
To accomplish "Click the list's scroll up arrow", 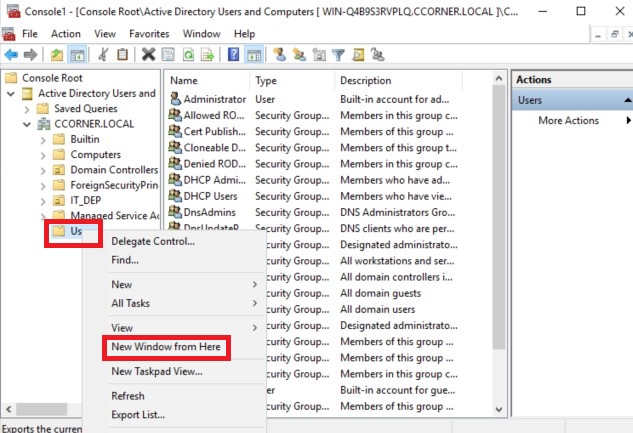I will (x=499, y=79).
